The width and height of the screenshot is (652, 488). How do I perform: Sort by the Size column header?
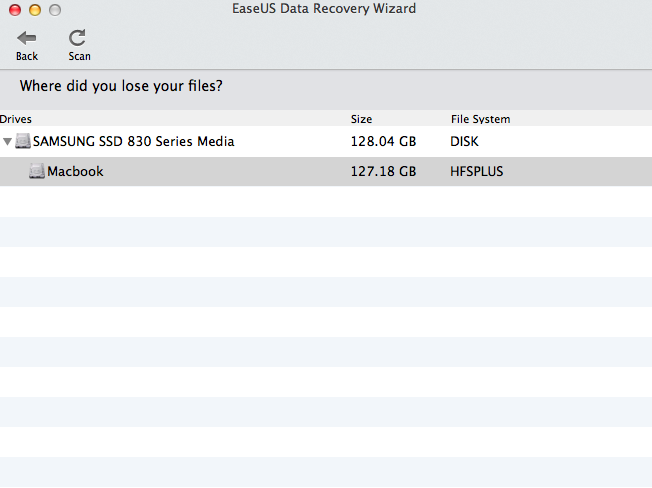click(361, 119)
